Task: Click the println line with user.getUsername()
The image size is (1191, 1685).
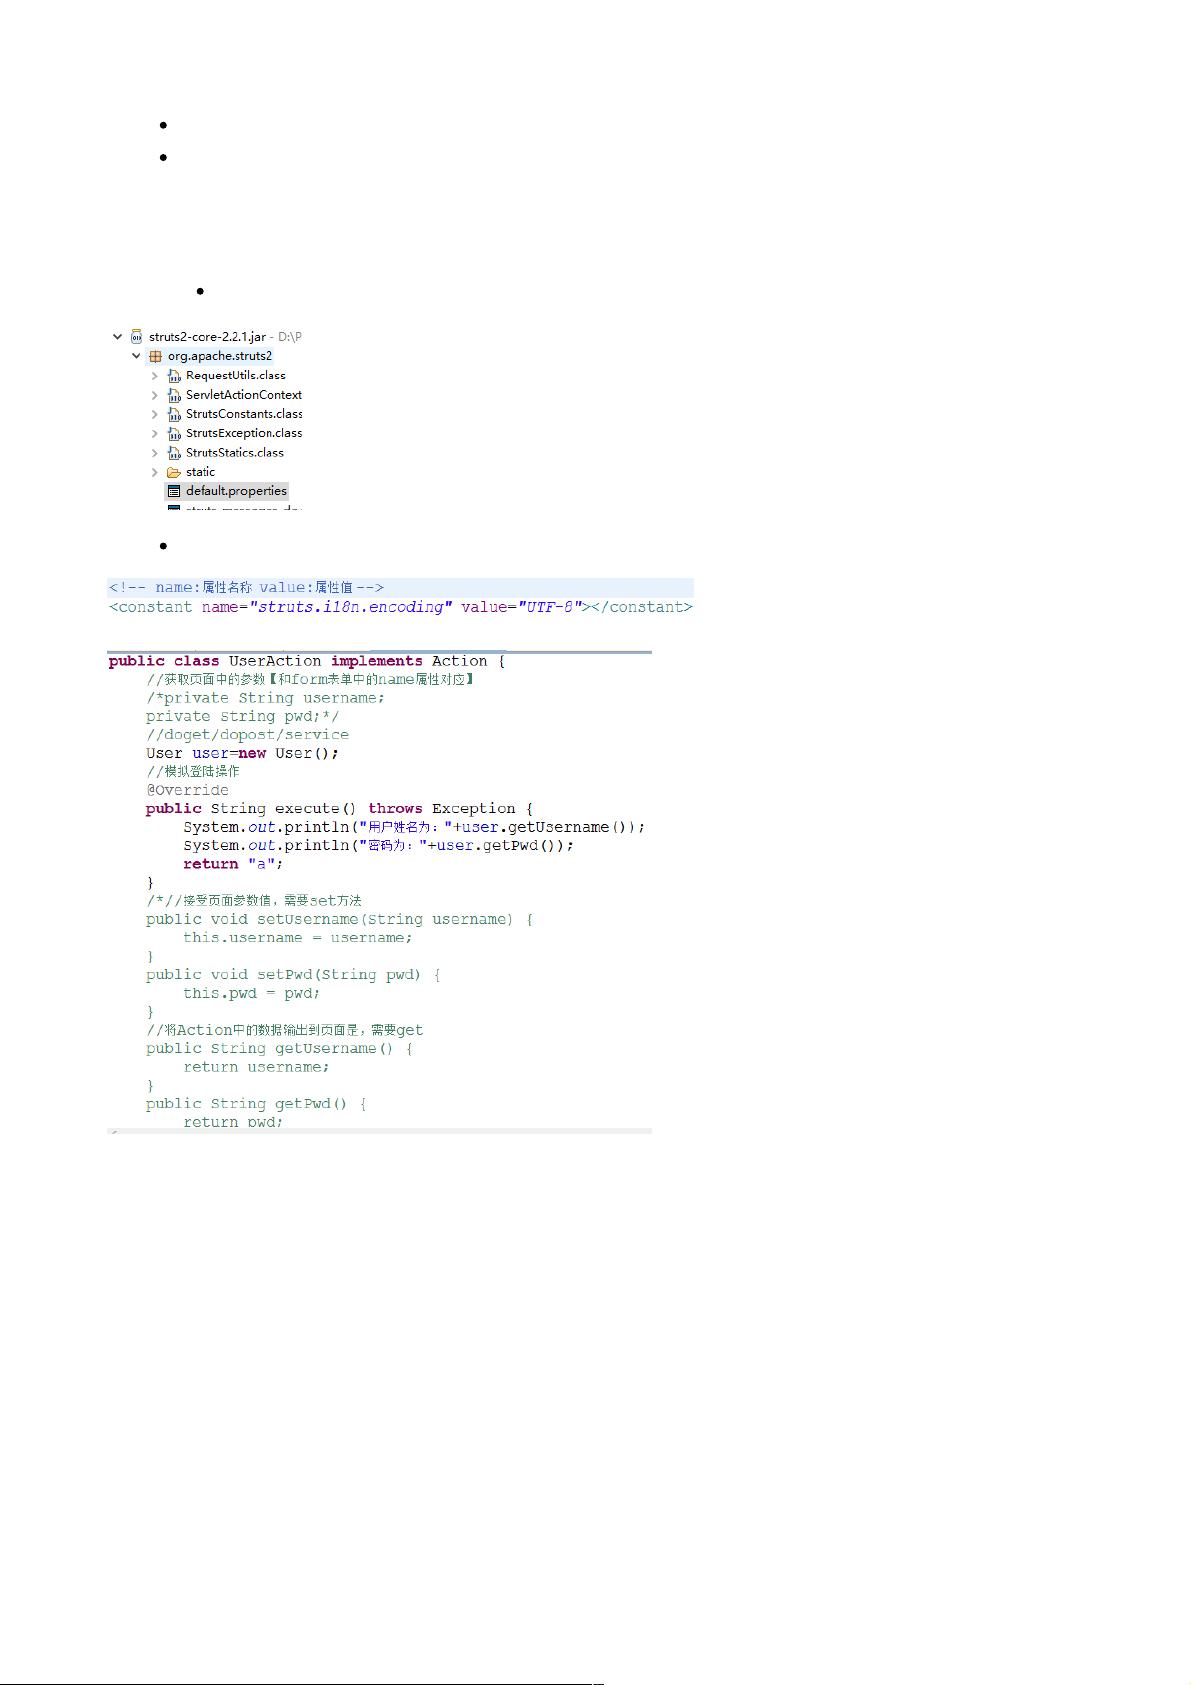Action: [x=414, y=827]
